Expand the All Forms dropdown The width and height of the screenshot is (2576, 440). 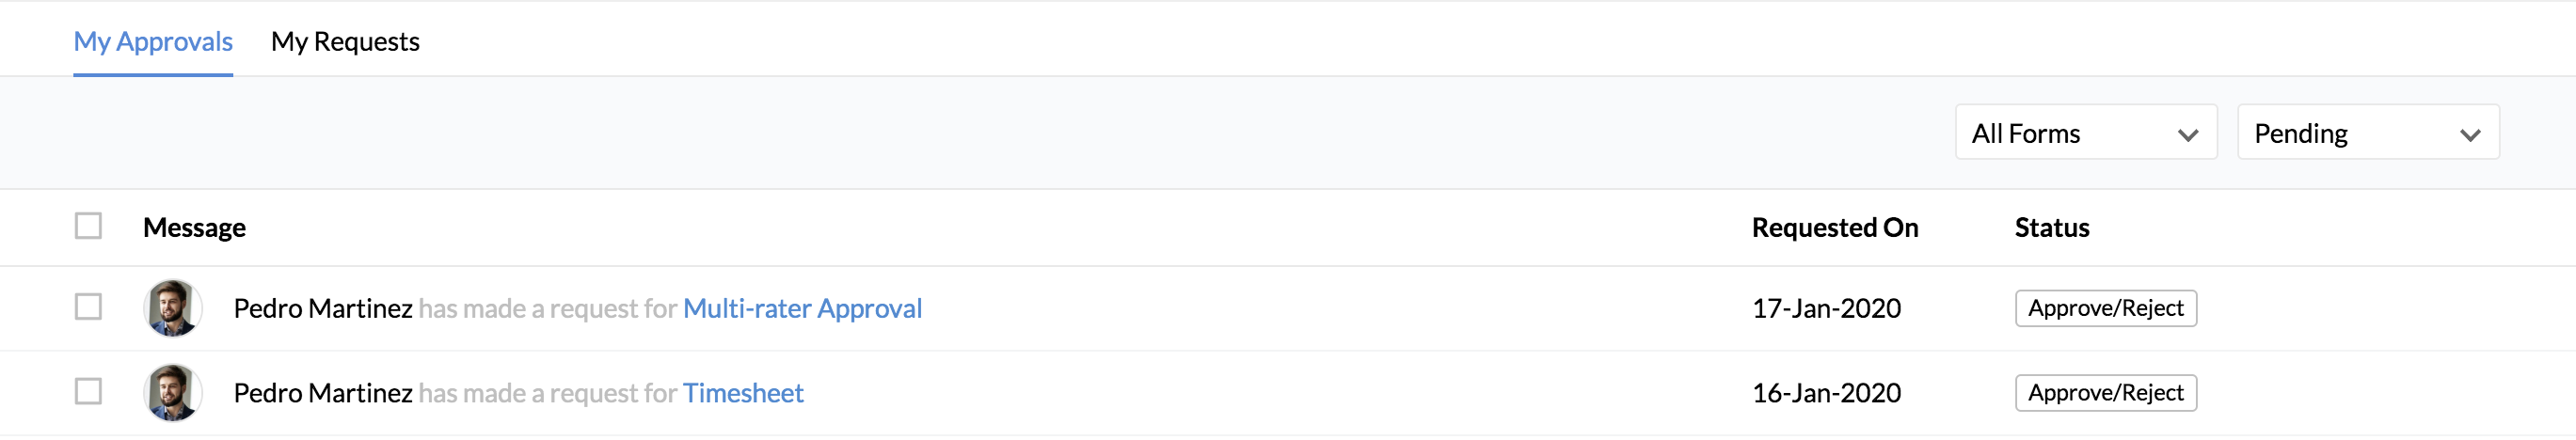coord(2085,133)
